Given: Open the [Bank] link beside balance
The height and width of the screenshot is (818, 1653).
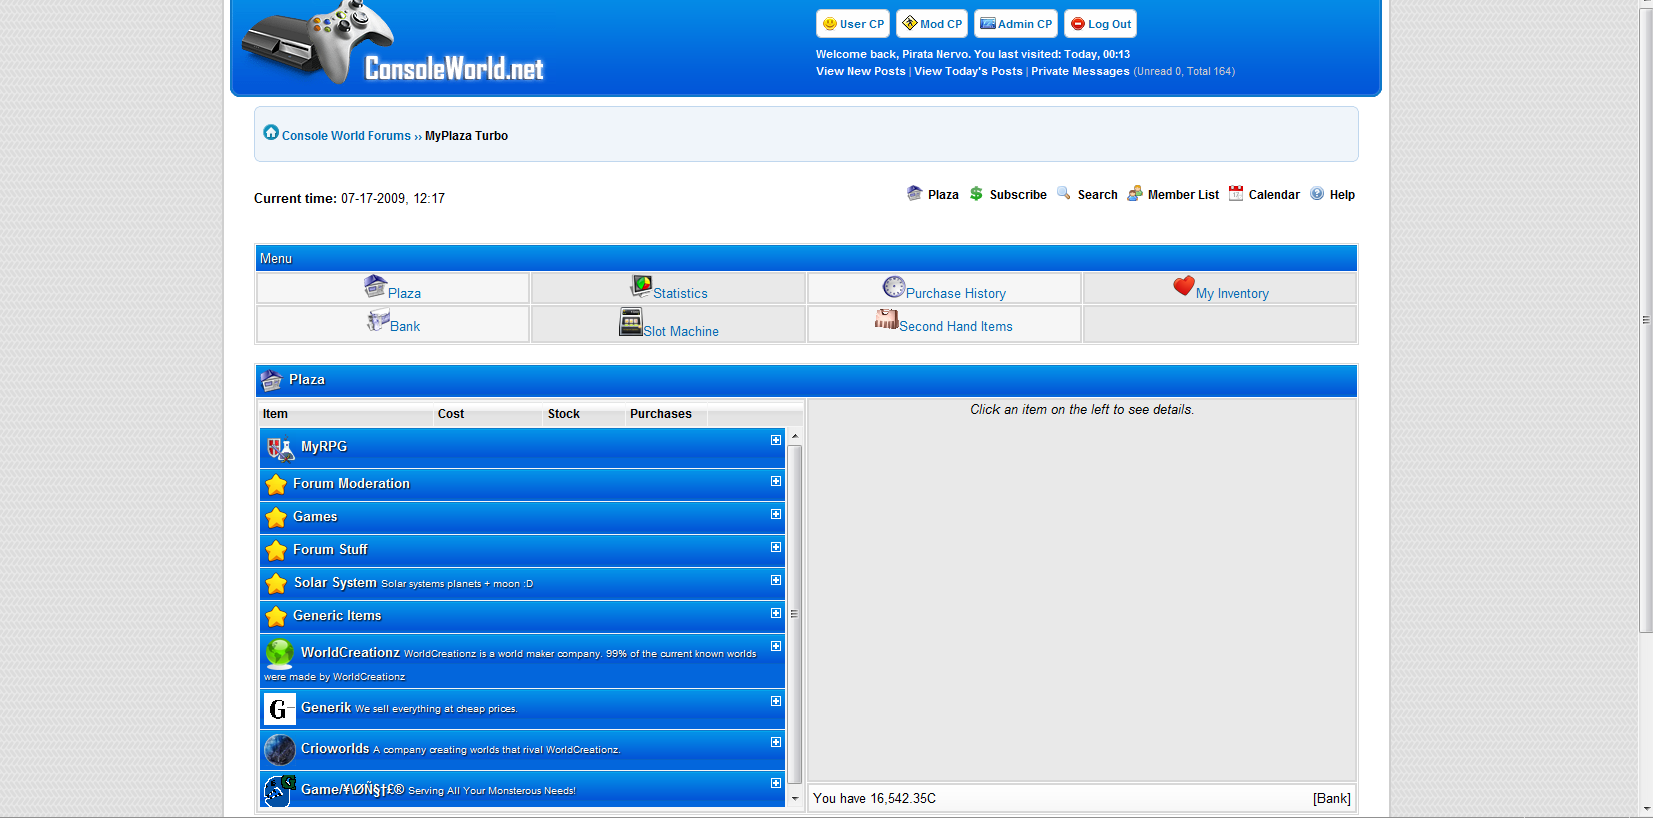Looking at the screenshot, I should (1331, 798).
